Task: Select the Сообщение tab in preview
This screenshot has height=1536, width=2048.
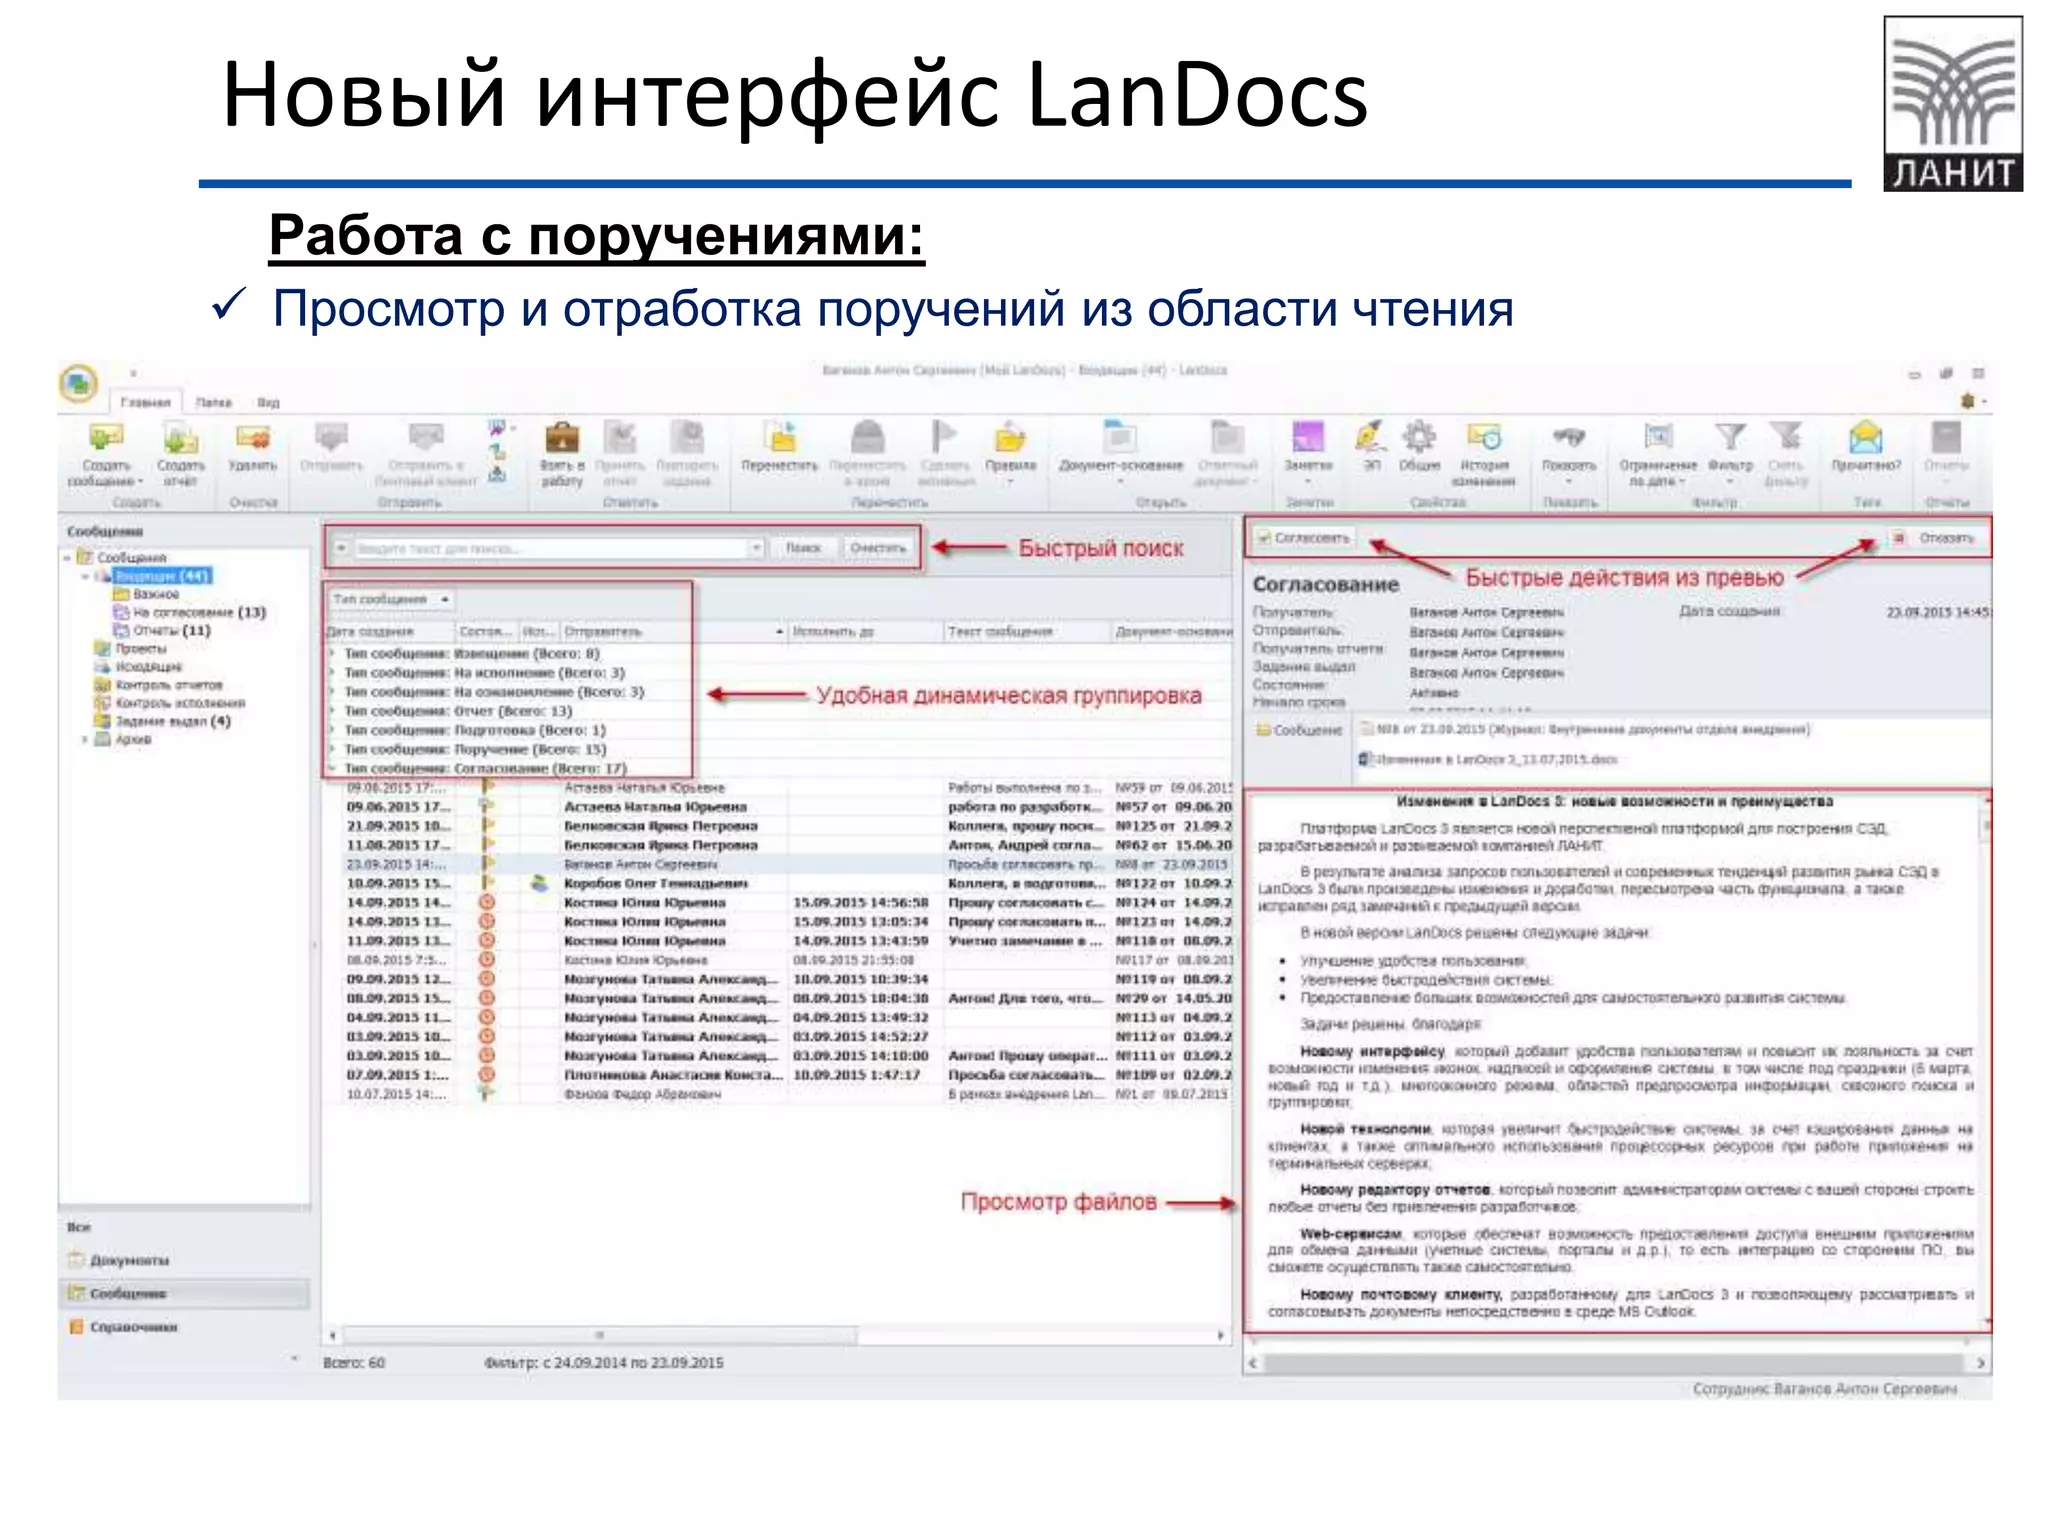Action: [1299, 730]
